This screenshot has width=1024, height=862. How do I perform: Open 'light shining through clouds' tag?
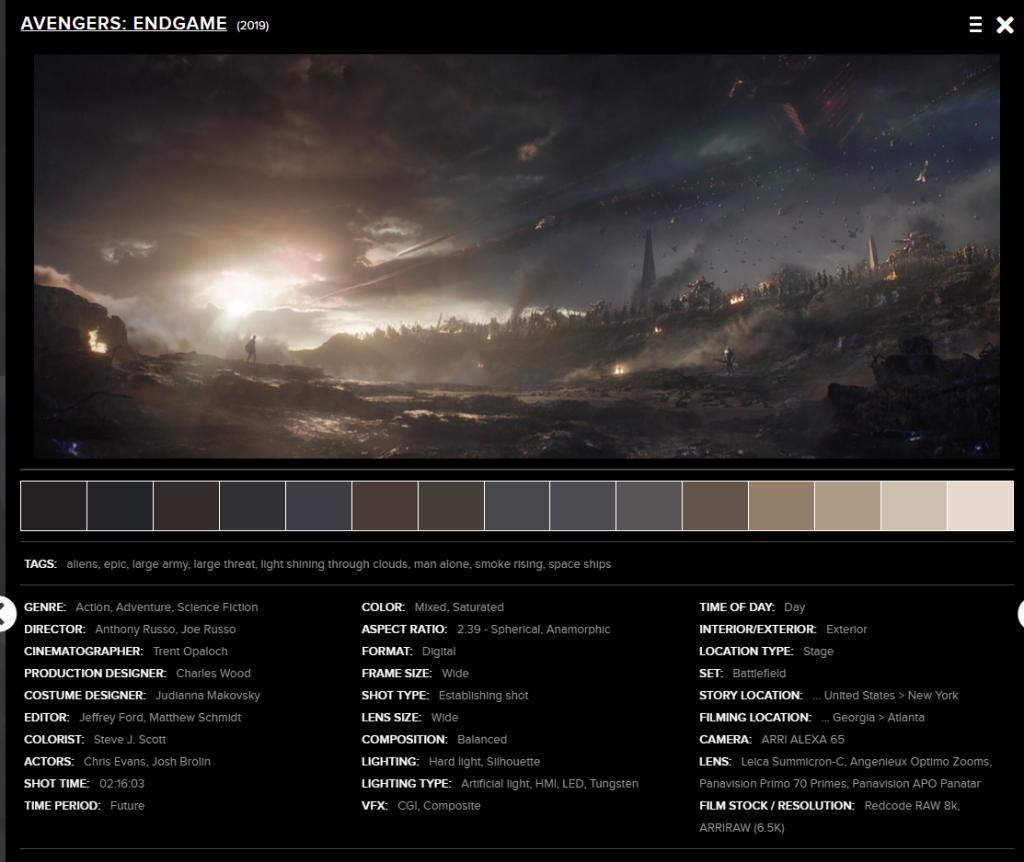point(334,564)
